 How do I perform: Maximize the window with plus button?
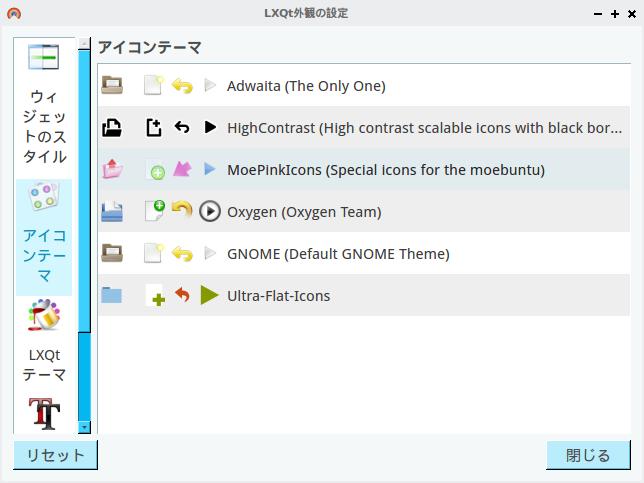point(615,14)
